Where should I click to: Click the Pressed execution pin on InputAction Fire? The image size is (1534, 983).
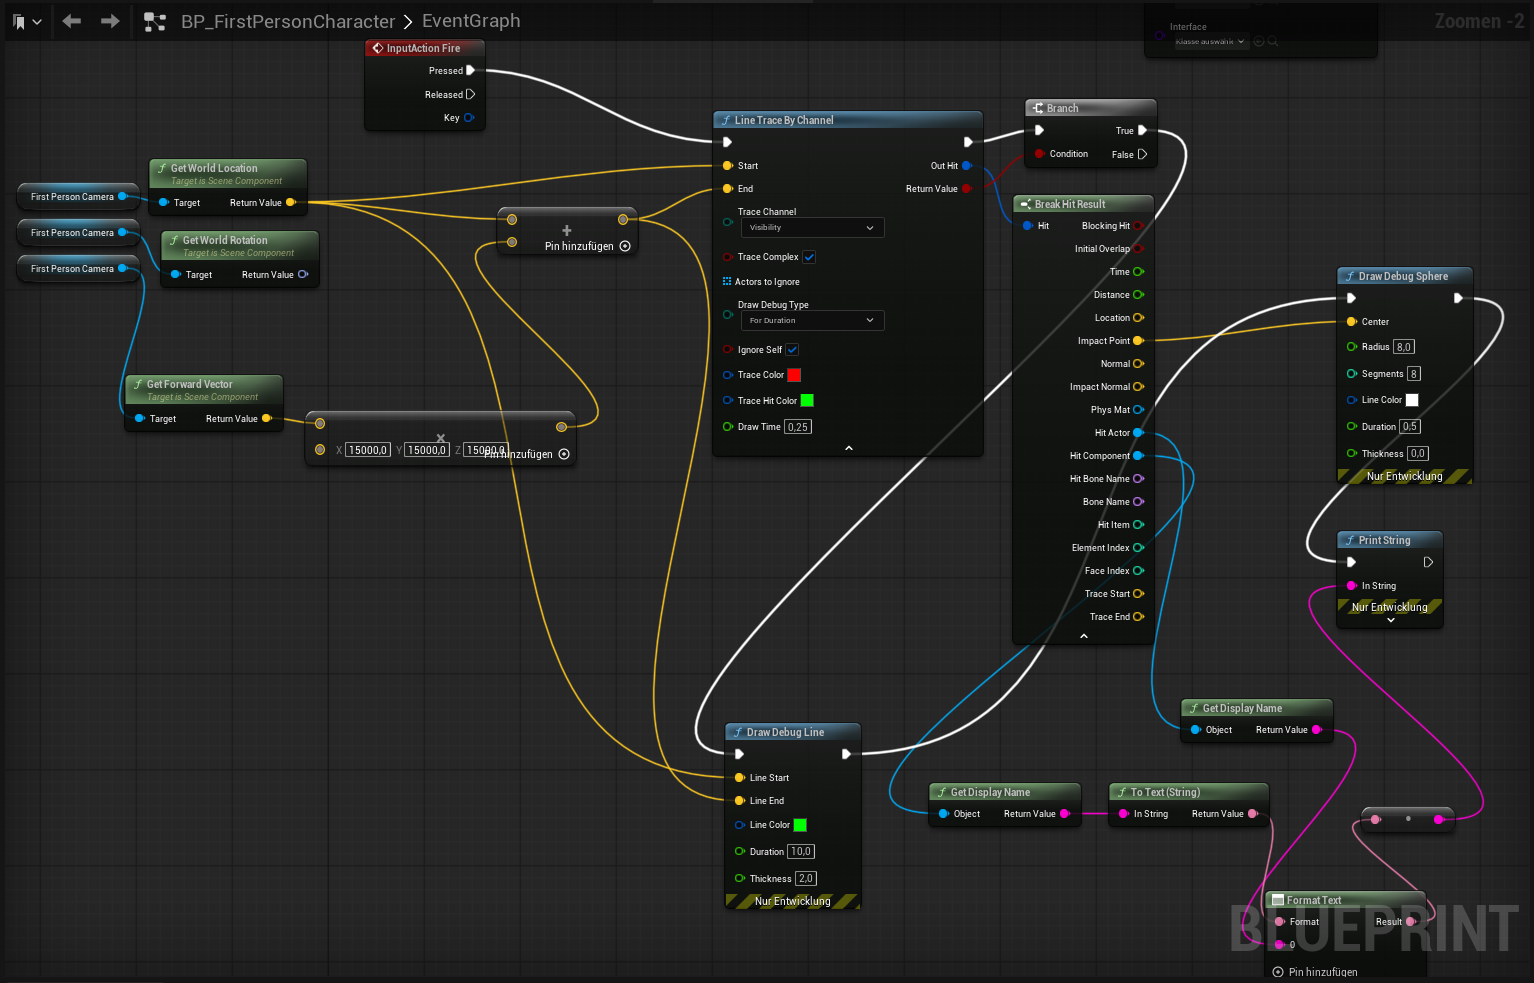470,71
